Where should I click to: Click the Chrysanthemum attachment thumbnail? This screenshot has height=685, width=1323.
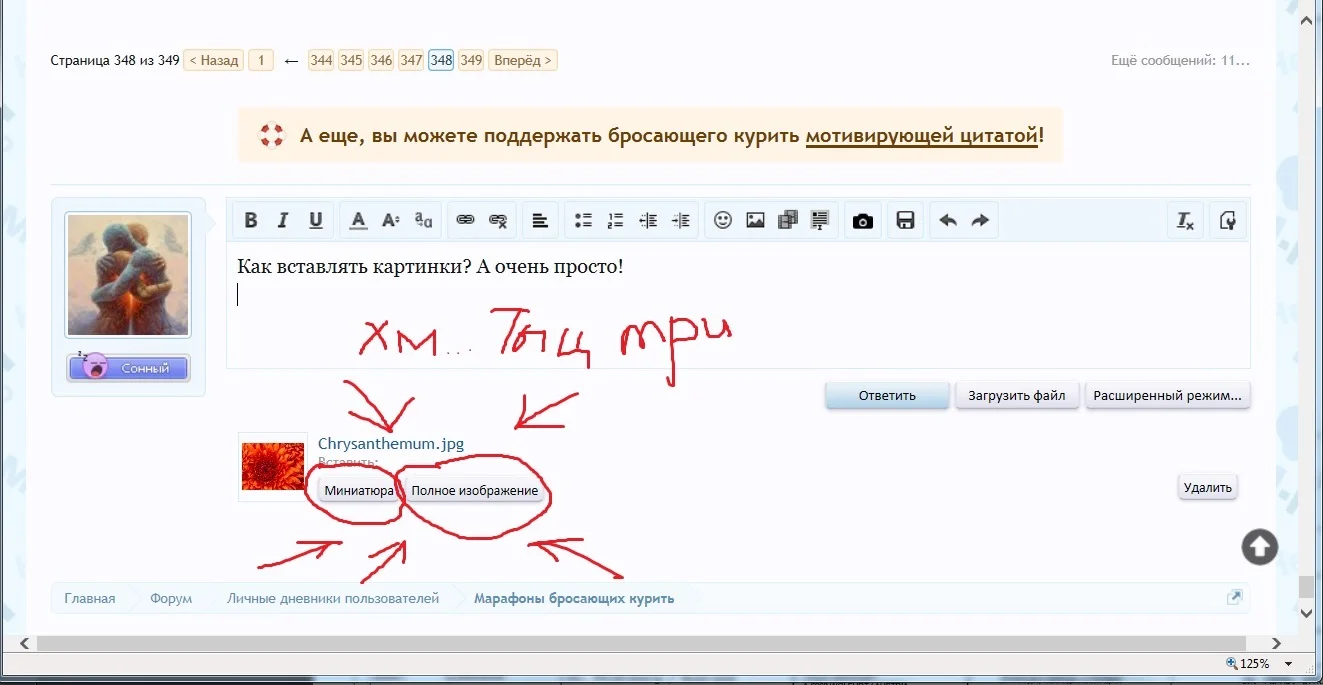click(273, 466)
